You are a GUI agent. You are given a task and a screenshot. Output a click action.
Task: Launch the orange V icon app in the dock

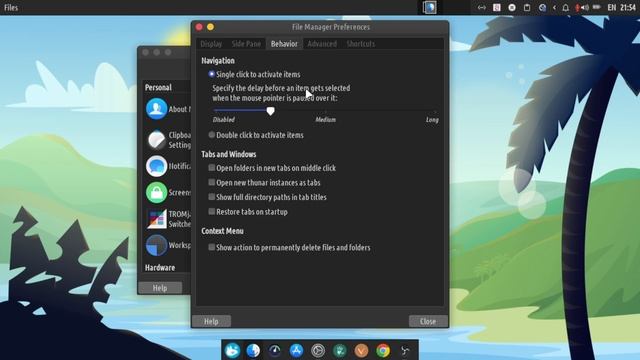(361, 350)
